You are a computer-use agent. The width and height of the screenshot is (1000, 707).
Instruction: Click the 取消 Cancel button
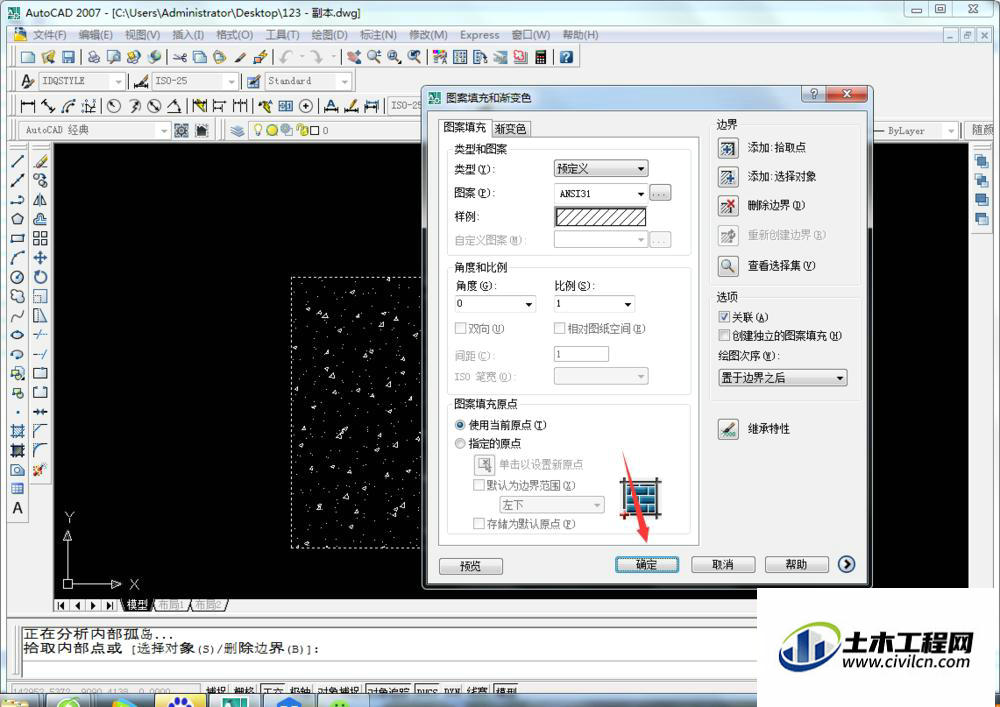point(723,565)
